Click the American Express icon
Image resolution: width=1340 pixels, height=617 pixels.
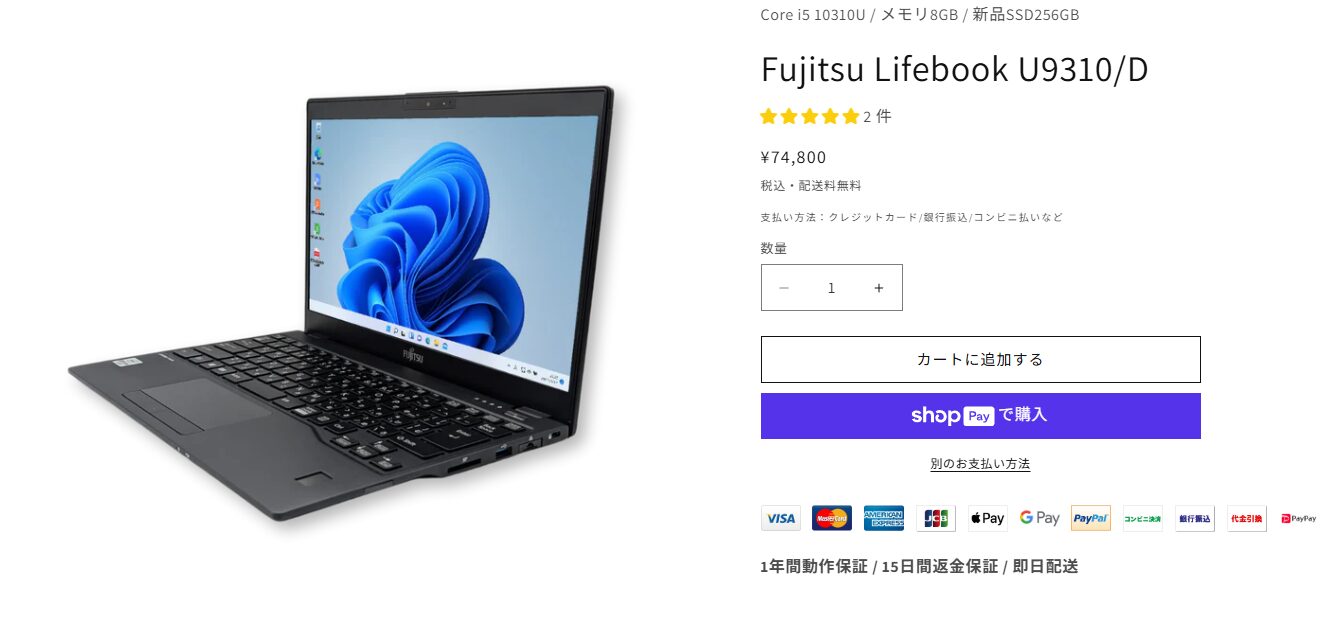(884, 518)
